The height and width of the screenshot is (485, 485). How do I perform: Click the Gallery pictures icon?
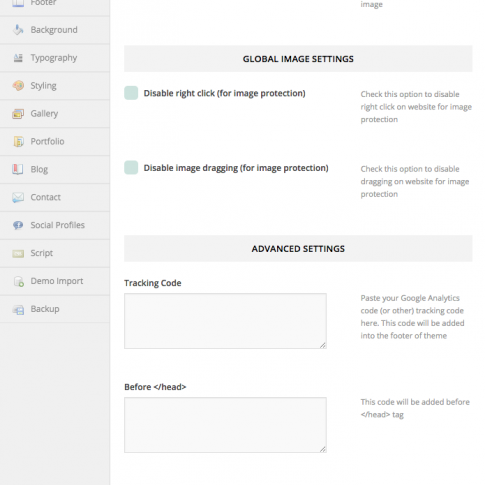pos(18,114)
